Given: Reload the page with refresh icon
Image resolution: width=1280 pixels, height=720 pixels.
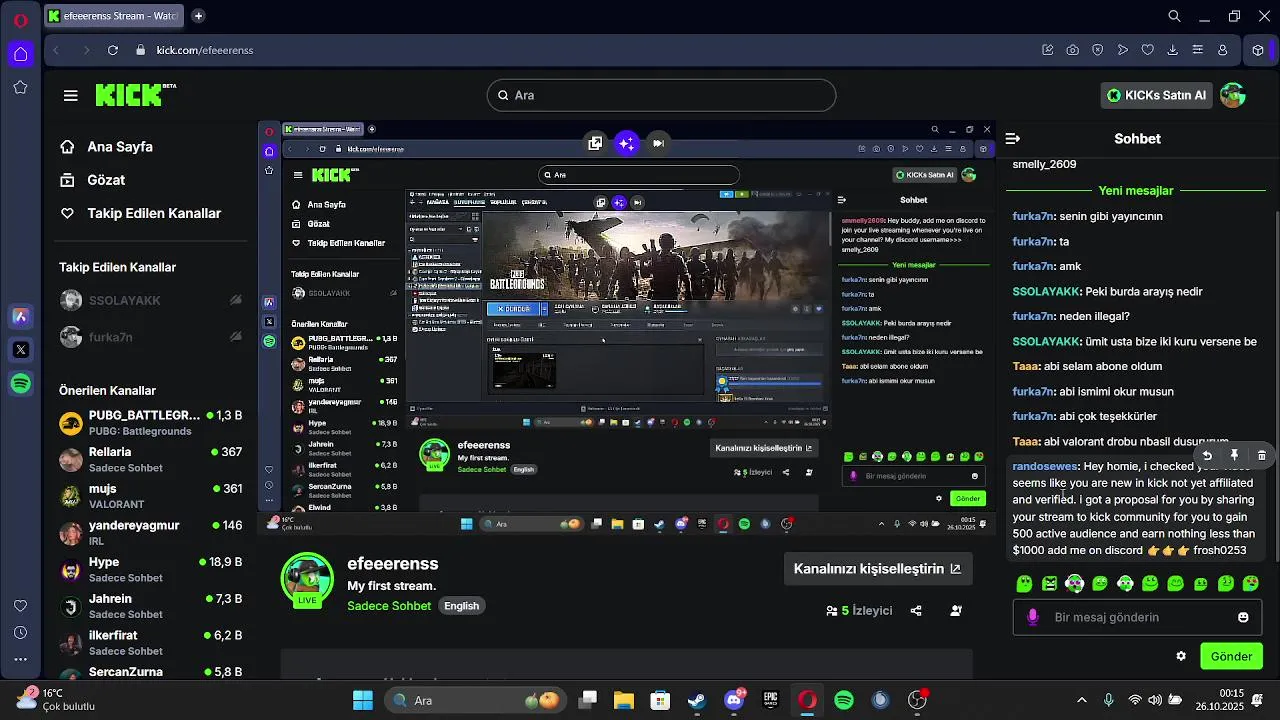Looking at the screenshot, I should tap(113, 50).
